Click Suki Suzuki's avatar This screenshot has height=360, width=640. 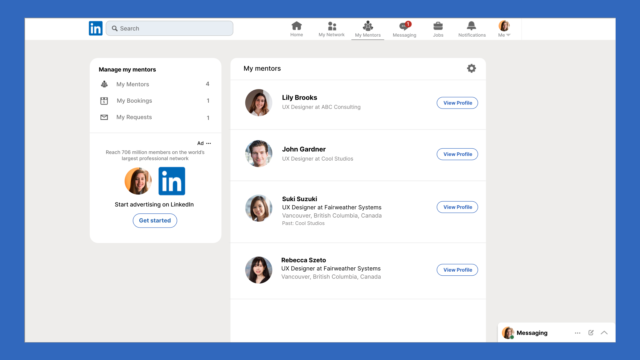tap(258, 208)
